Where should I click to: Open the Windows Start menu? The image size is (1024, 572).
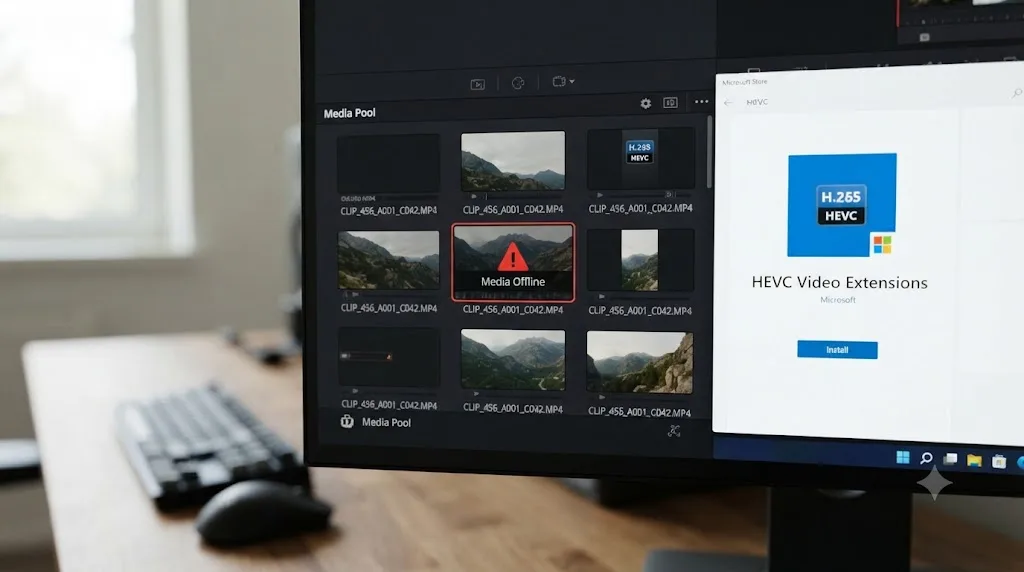903,457
